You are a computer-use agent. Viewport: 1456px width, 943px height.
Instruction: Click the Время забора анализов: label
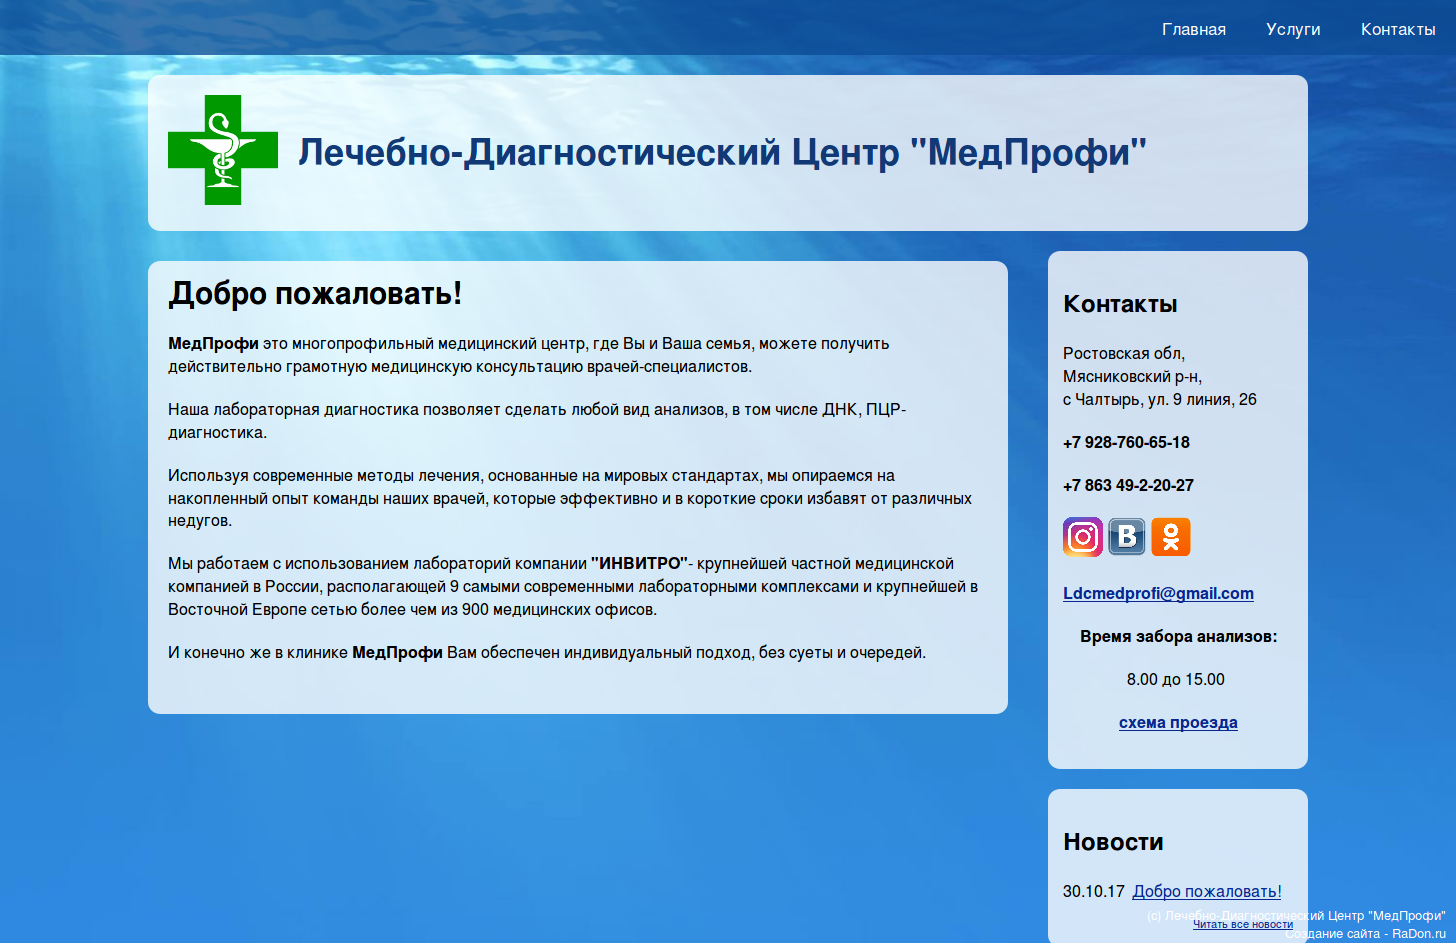click(x=1178, y=636)
